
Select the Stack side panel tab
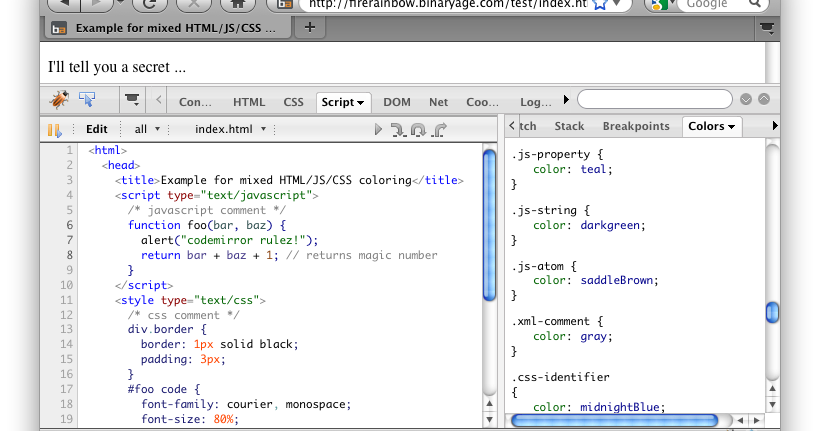[x=569, y=126]
